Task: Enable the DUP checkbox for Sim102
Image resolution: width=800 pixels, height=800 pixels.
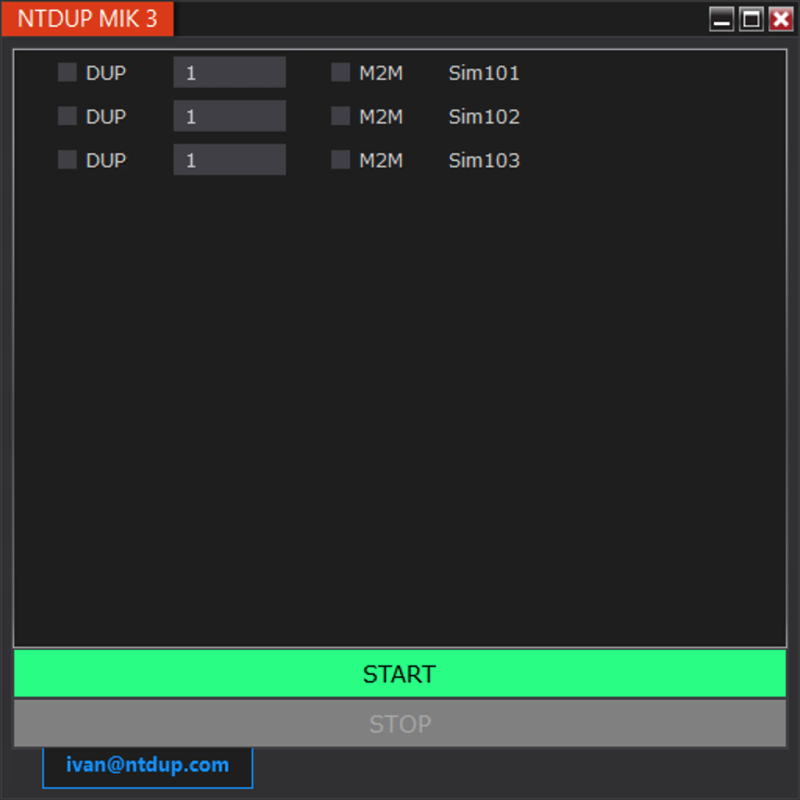Action: [67, 116]
